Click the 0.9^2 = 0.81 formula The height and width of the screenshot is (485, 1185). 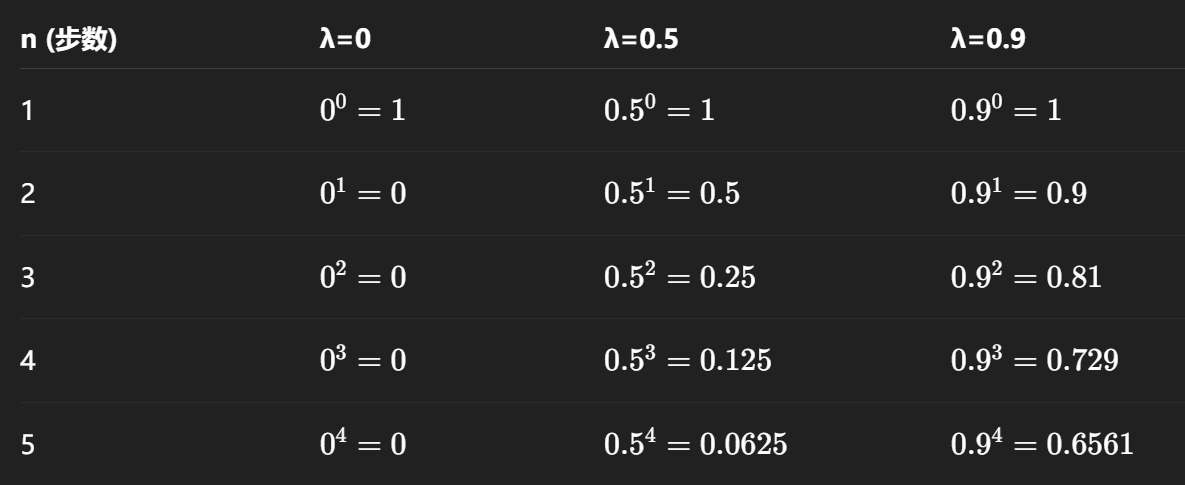tap(1026, 277)
